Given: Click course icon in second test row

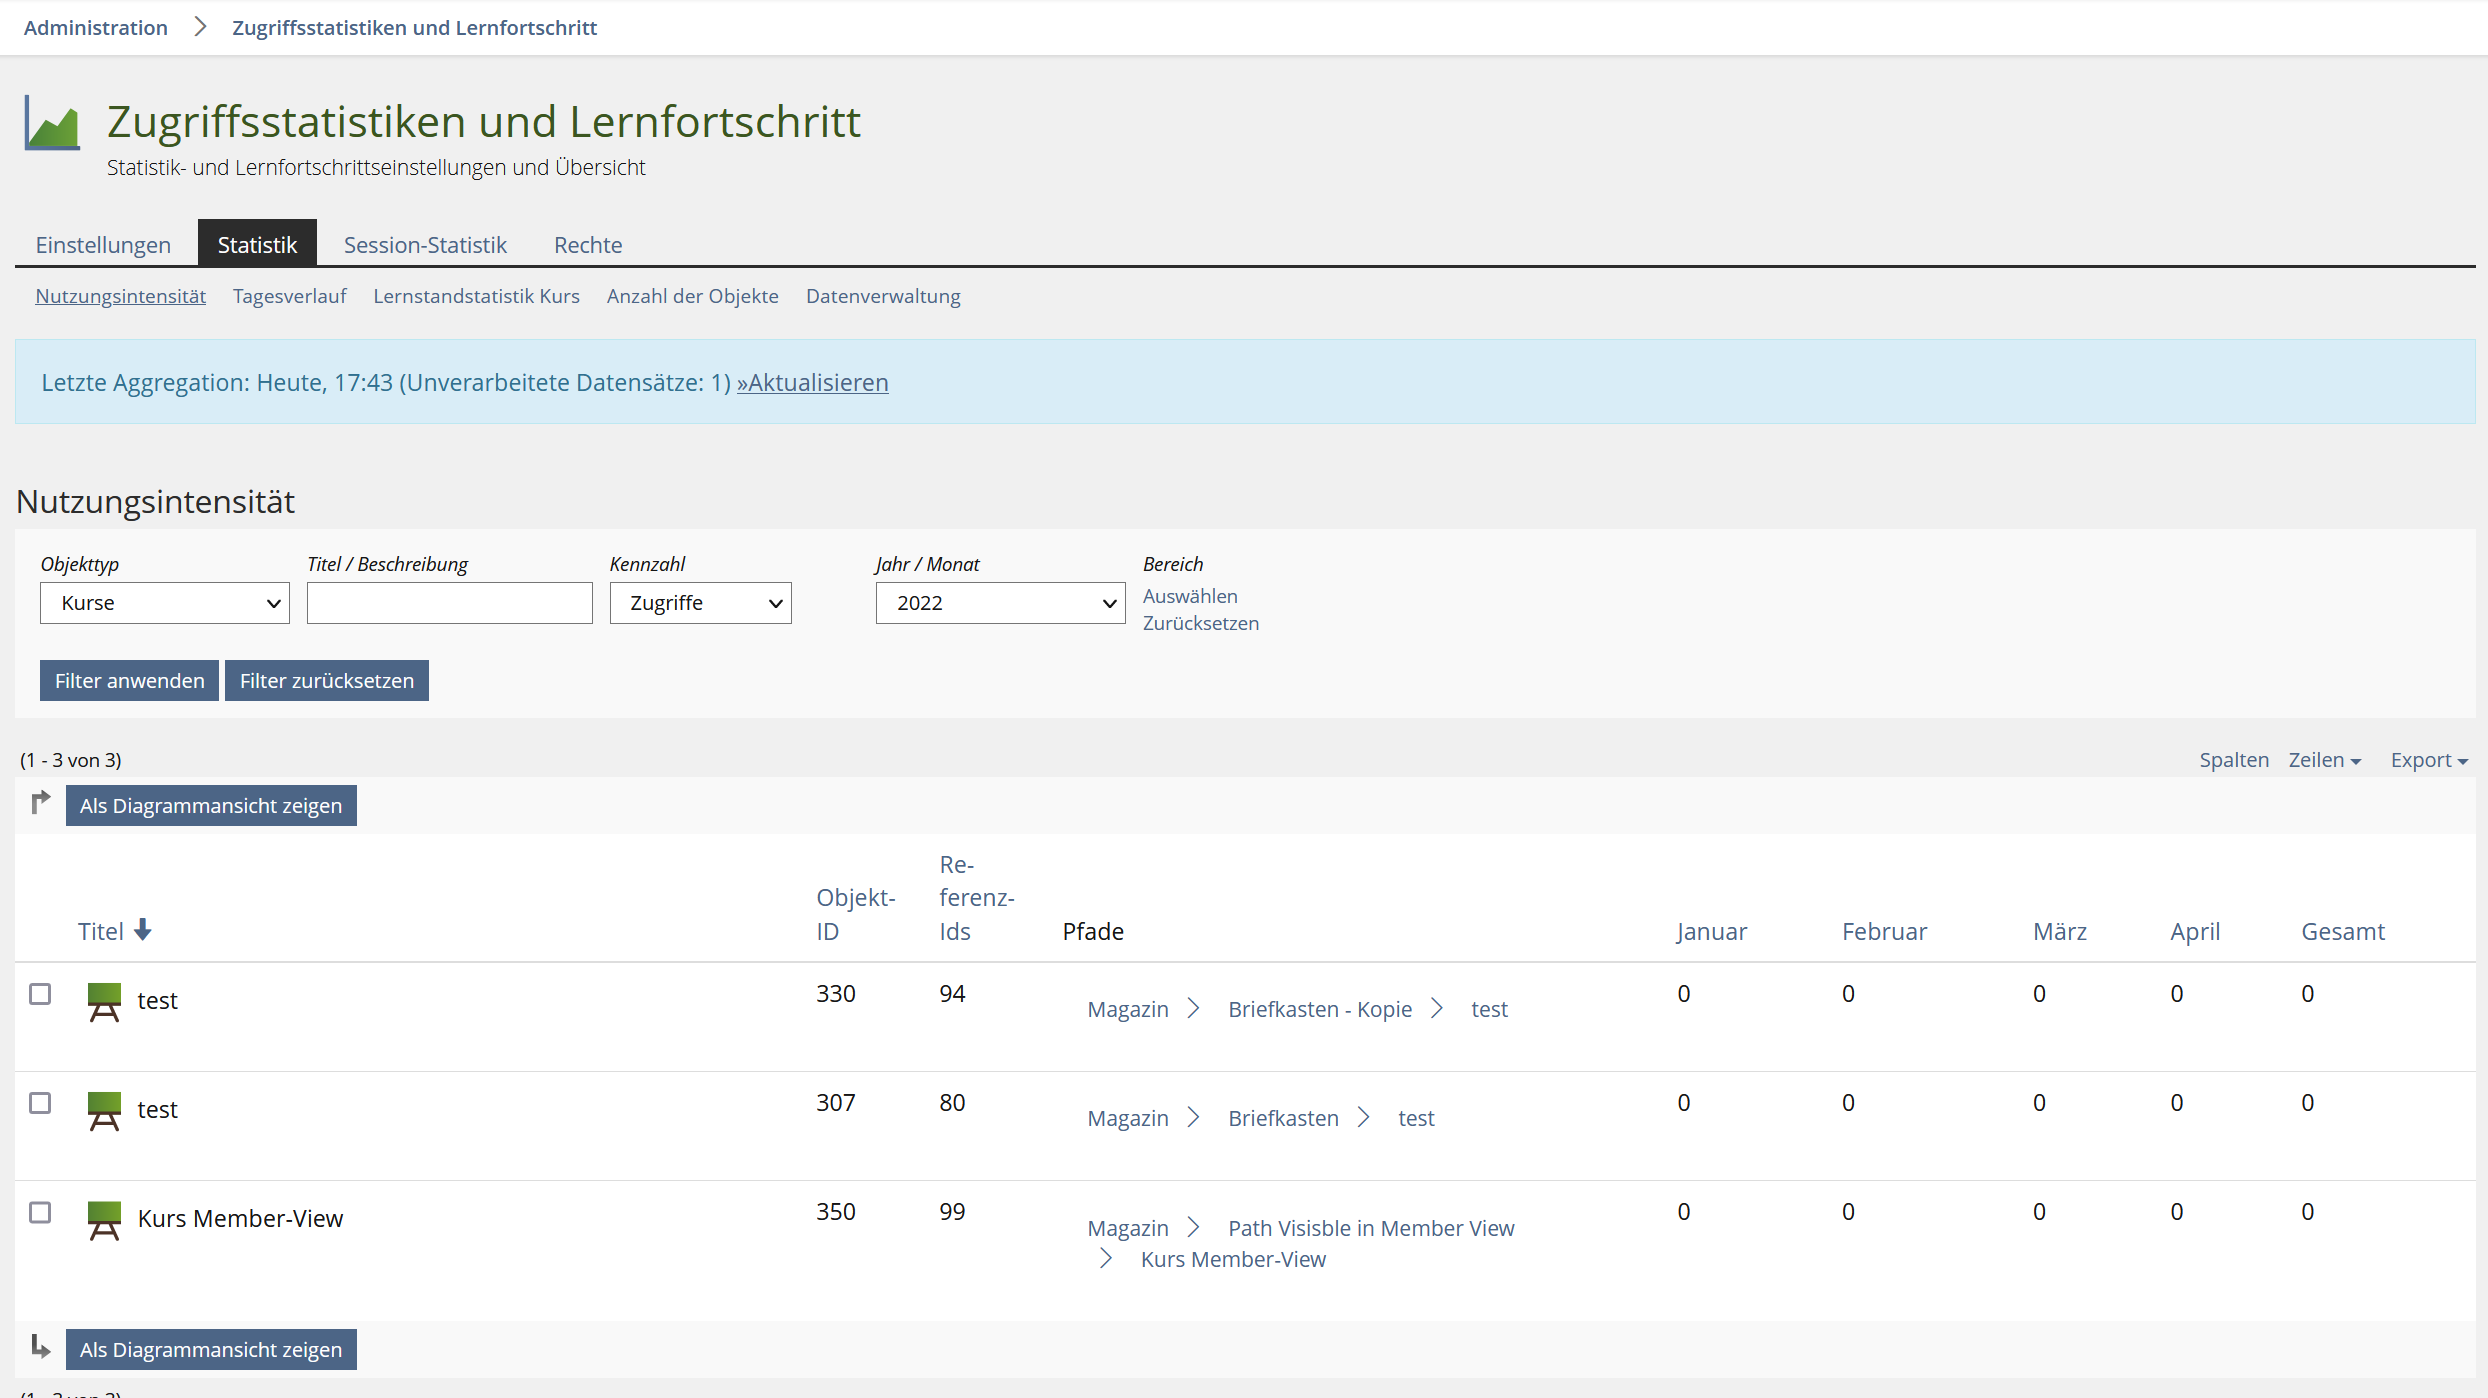Looking at the screenshot, I should click(104, 1110).
